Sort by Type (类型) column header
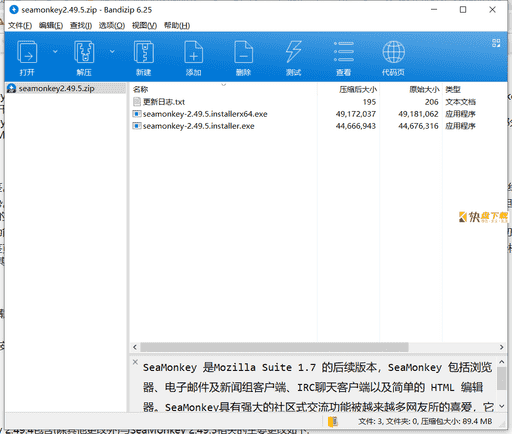This screenshot has height=434, width=512. [453, 89]
